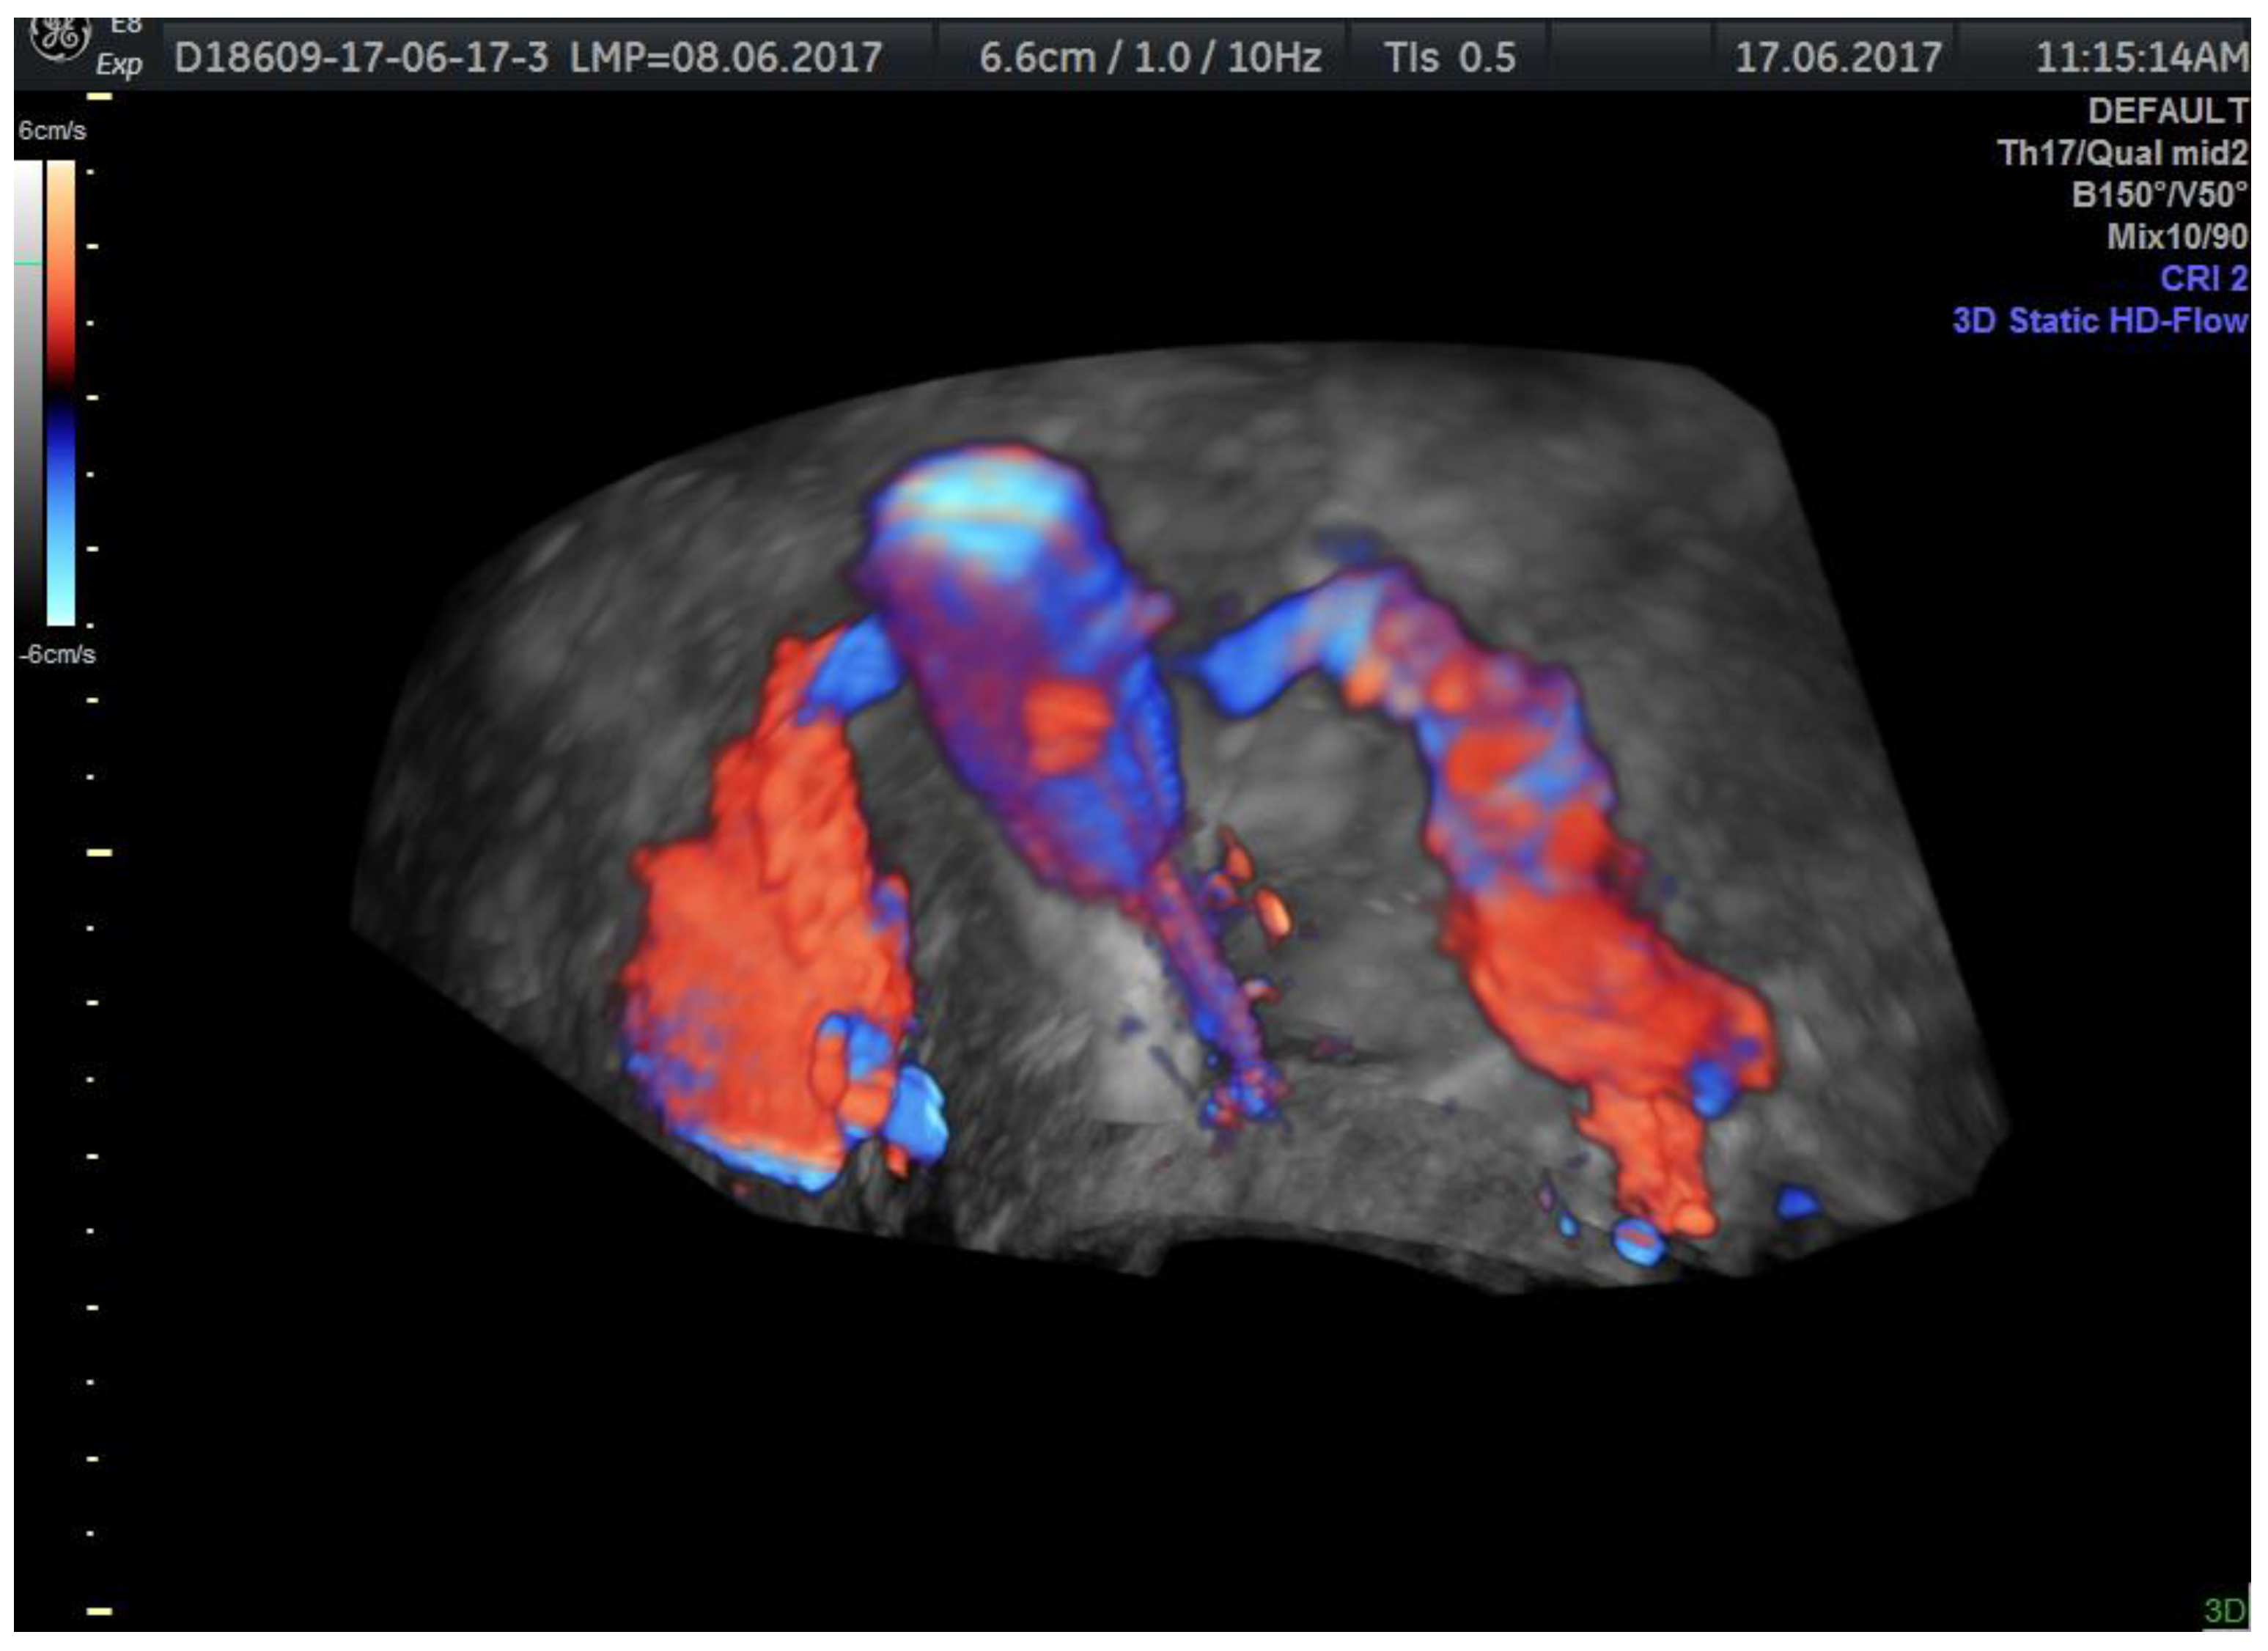Click the green baseline marker on gray bar
This screenshot has width=2268, height=1651.
click(28, 263)
